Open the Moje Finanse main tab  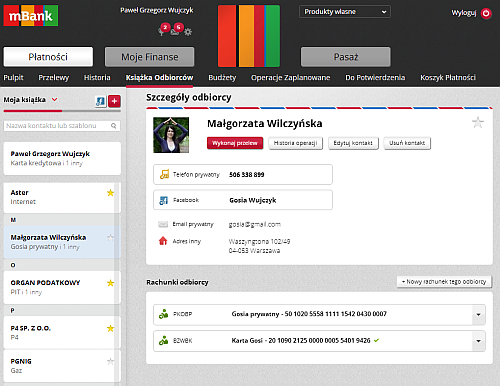coord(149,57)
